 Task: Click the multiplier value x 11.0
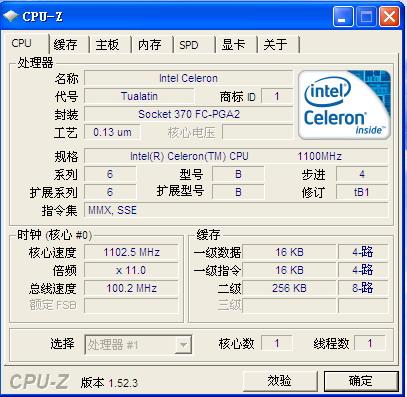(x=131, y=270)
